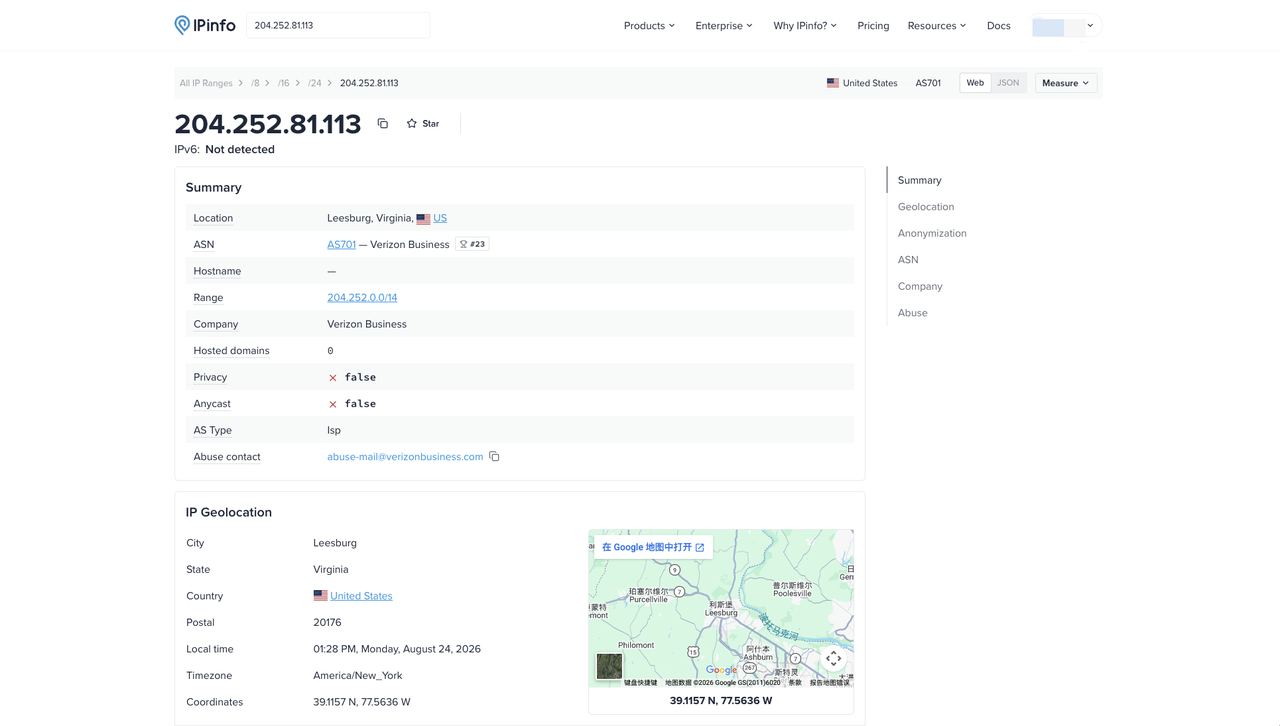Click the local time value 01:28 PM, Monday
Image resolution: width=1280 pixels, height=726 pixels.
[x=397, y=649]
